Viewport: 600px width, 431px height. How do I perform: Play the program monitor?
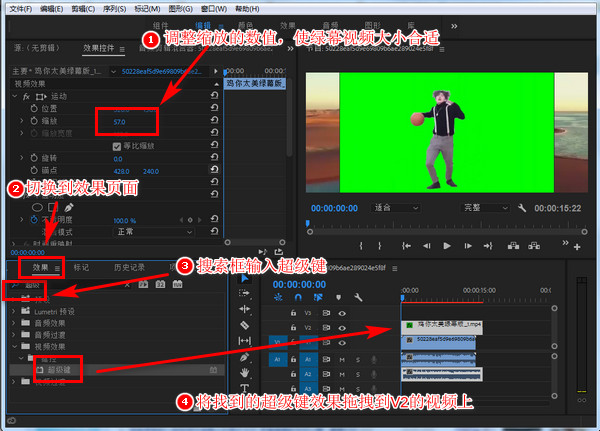[447, 246]
